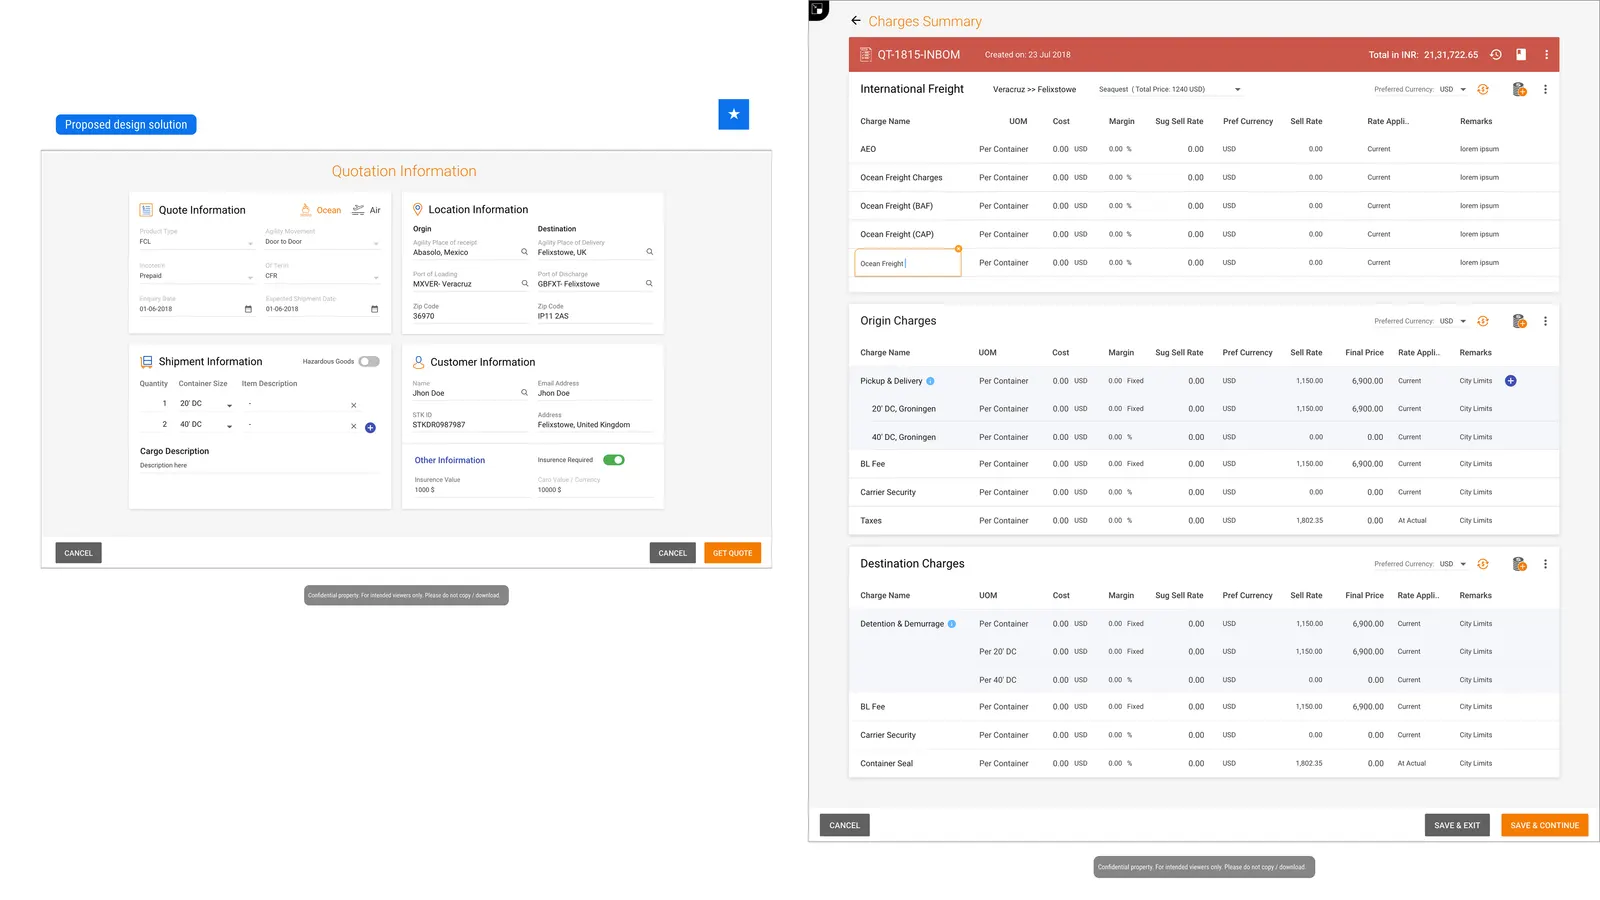Click SAVE & EXIT in Charges Summary

(1457, 825)
